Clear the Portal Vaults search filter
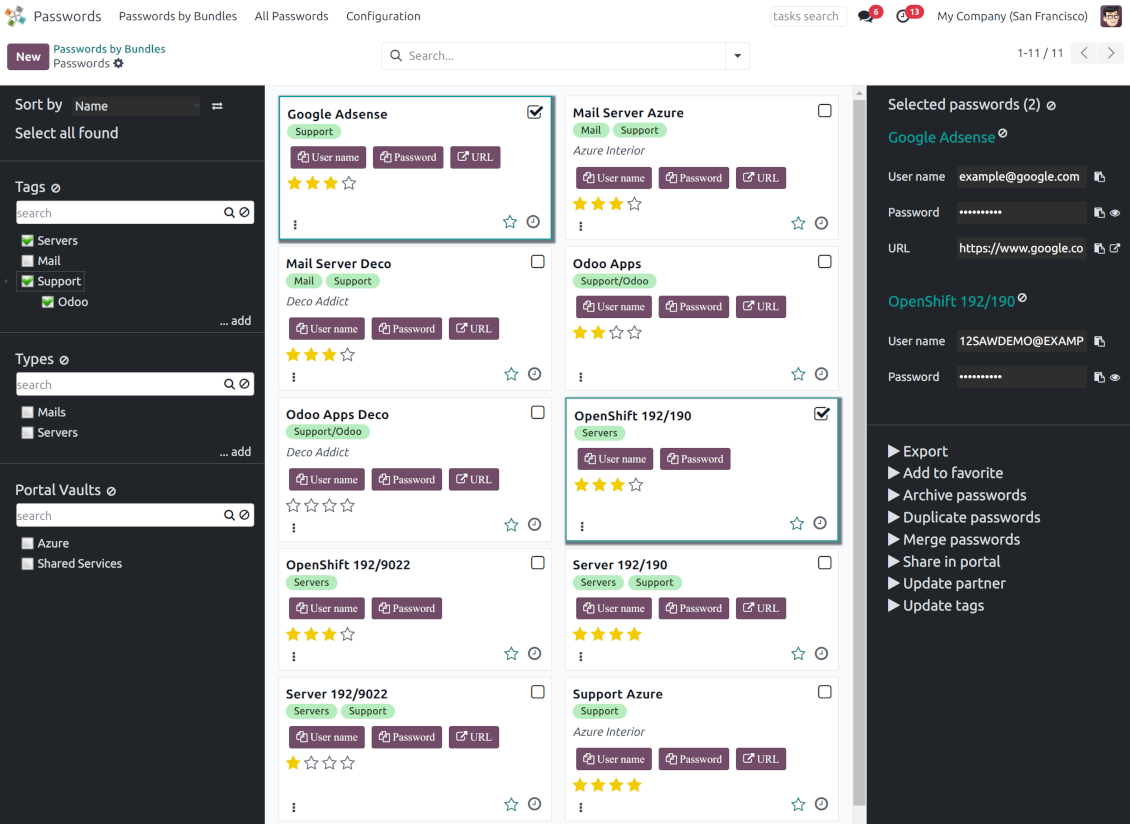The width and height of the screenshot is (1130, 824). coord(244,515)
